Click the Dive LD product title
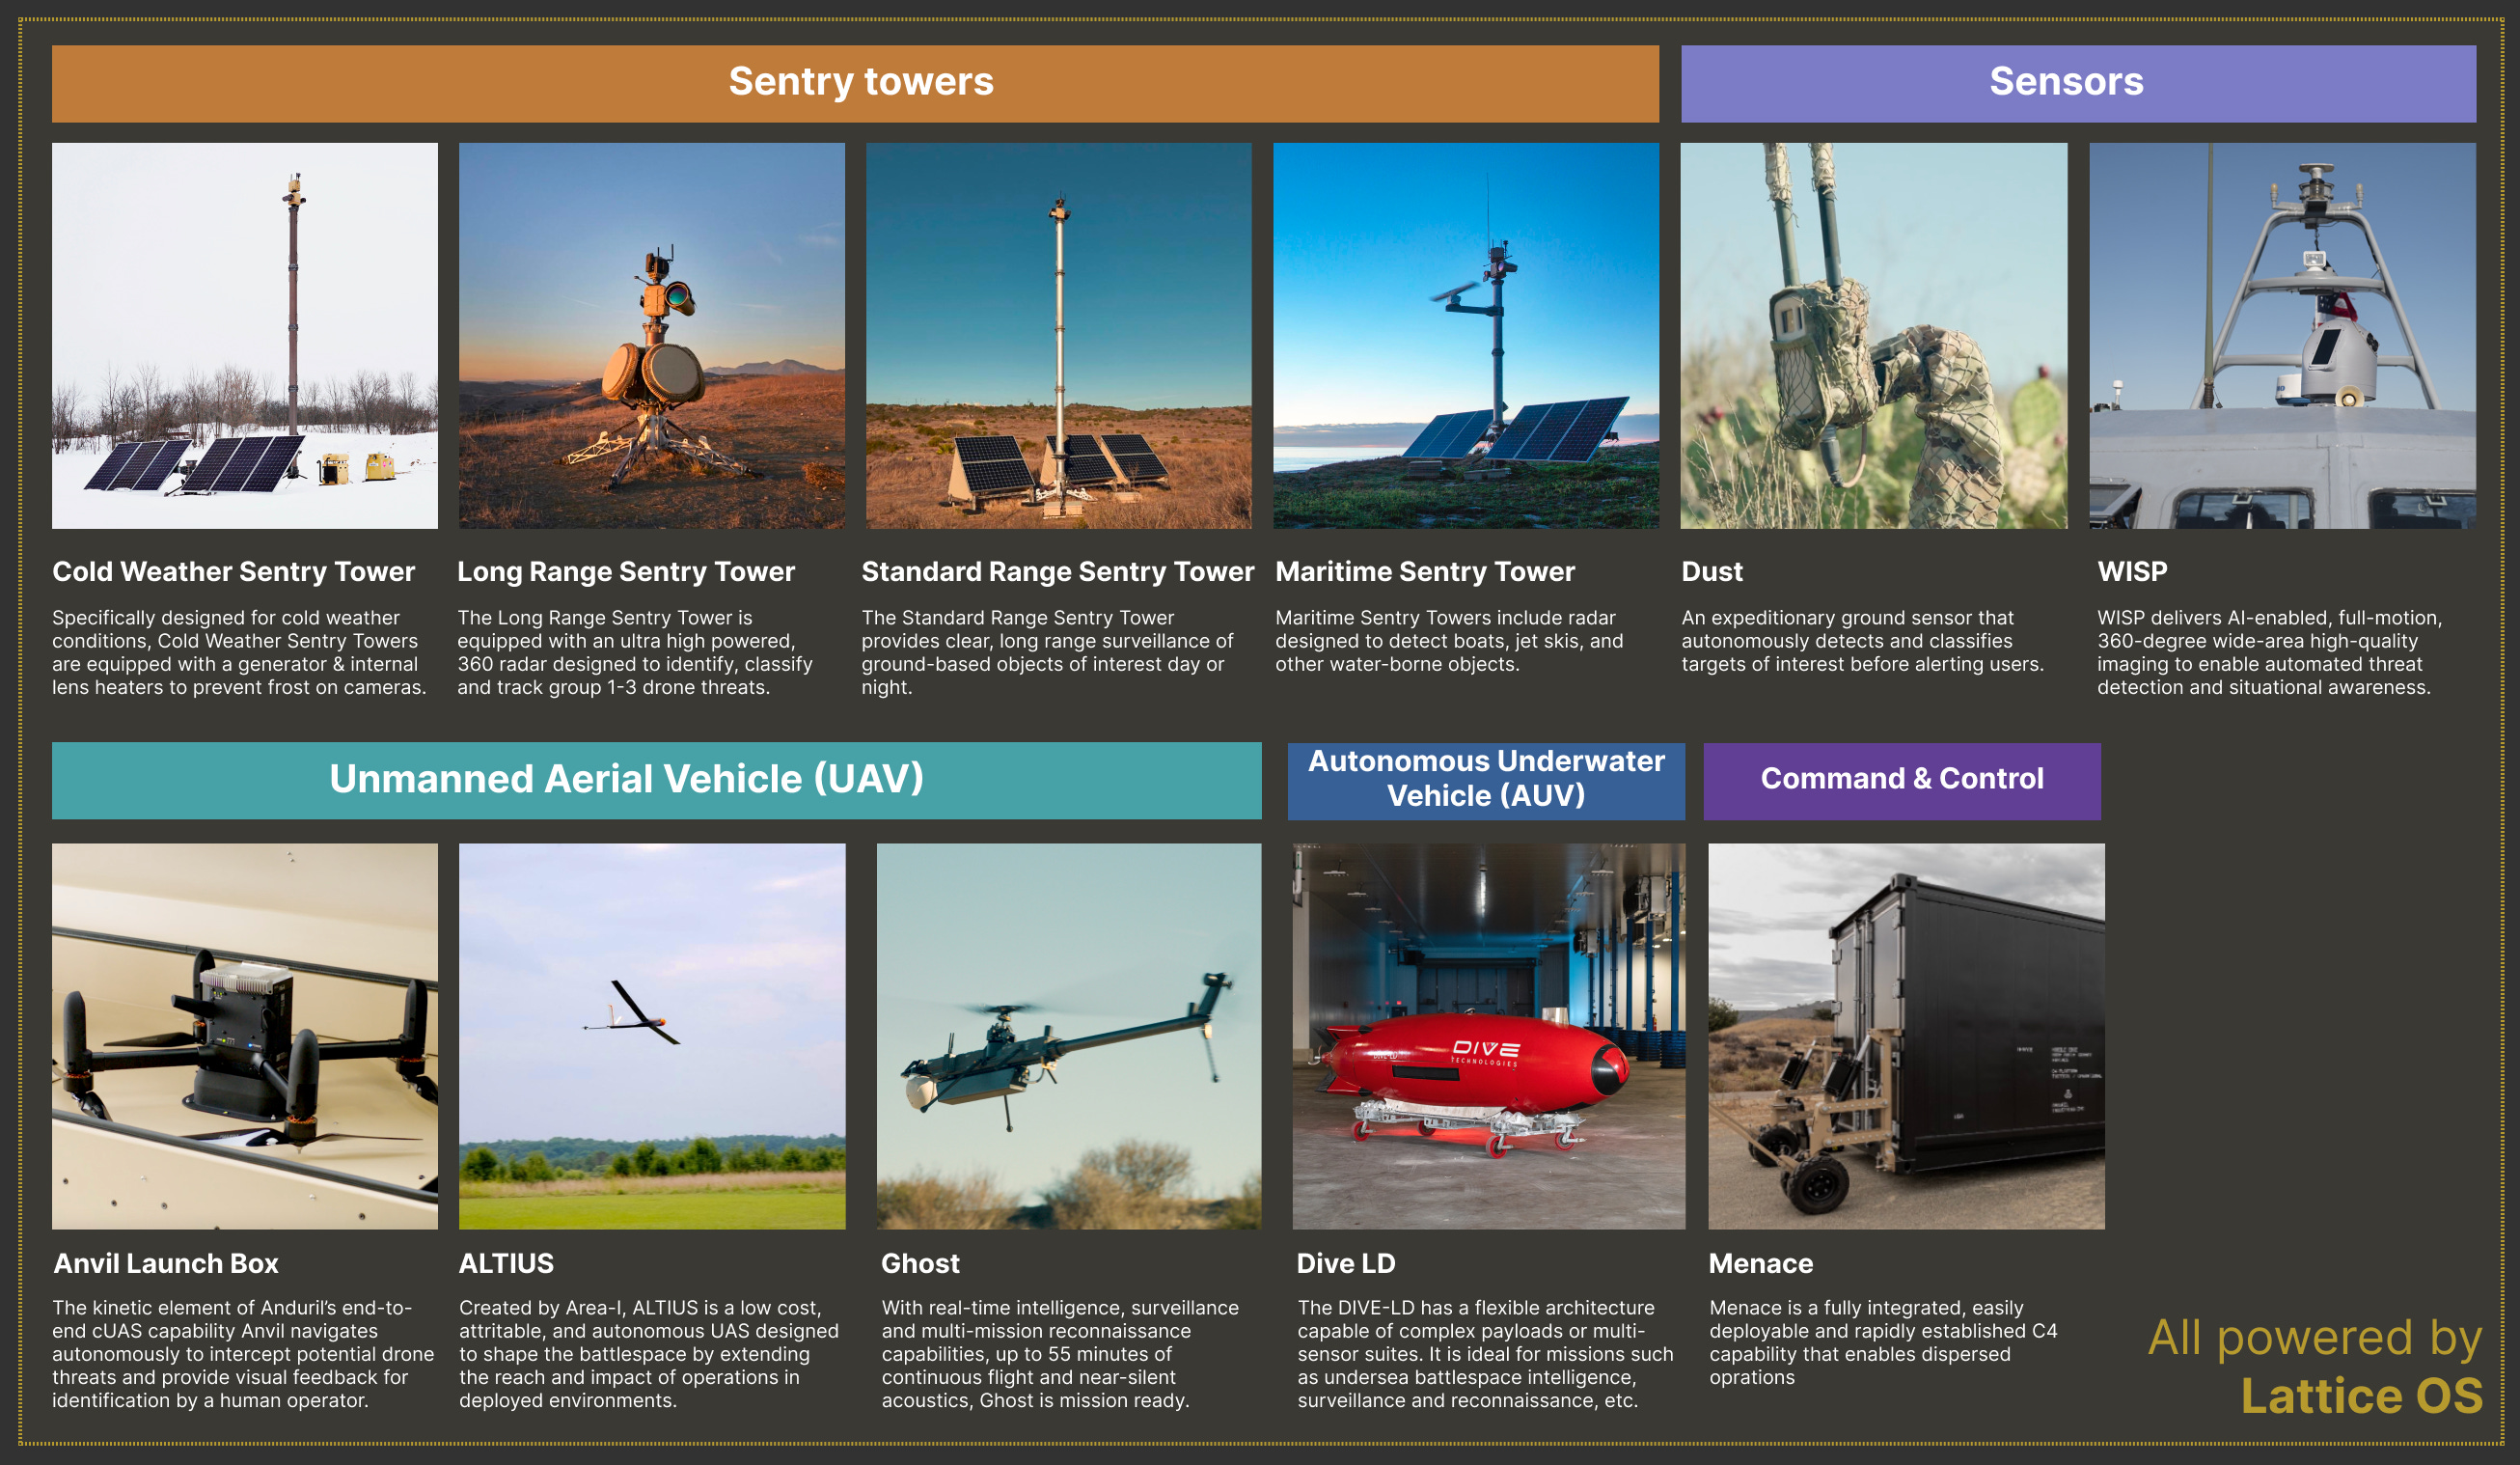 point(1346,1264)
